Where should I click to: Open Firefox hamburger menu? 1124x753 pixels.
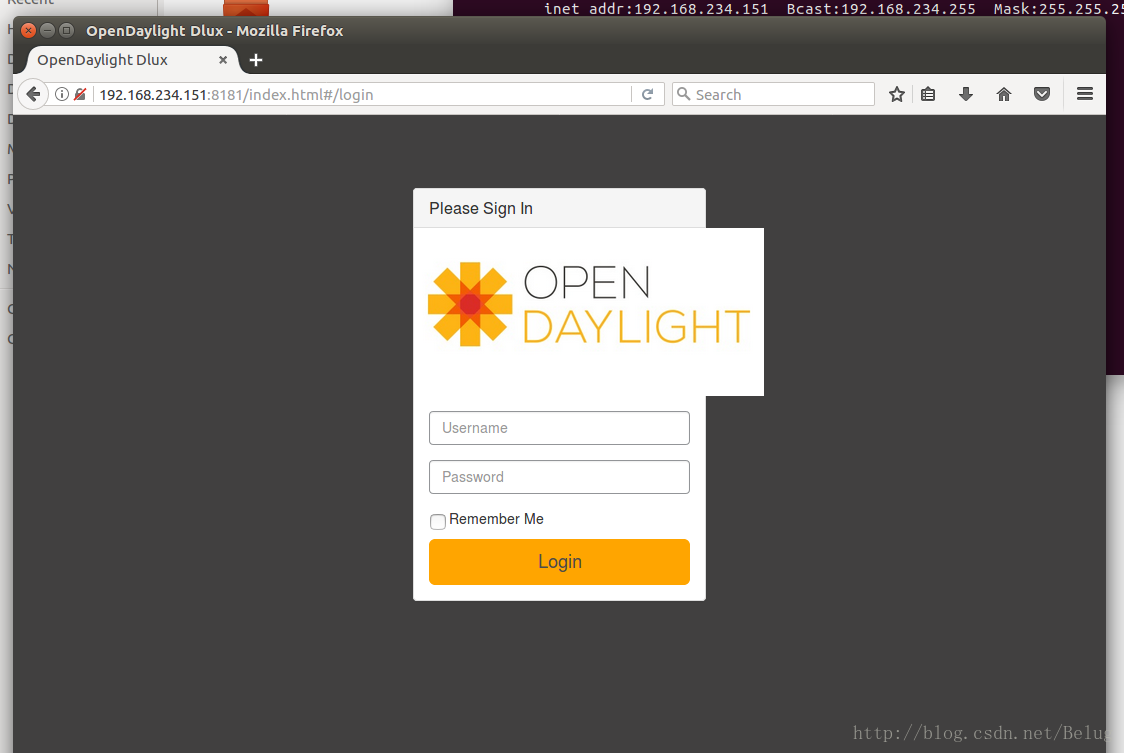1085,94
